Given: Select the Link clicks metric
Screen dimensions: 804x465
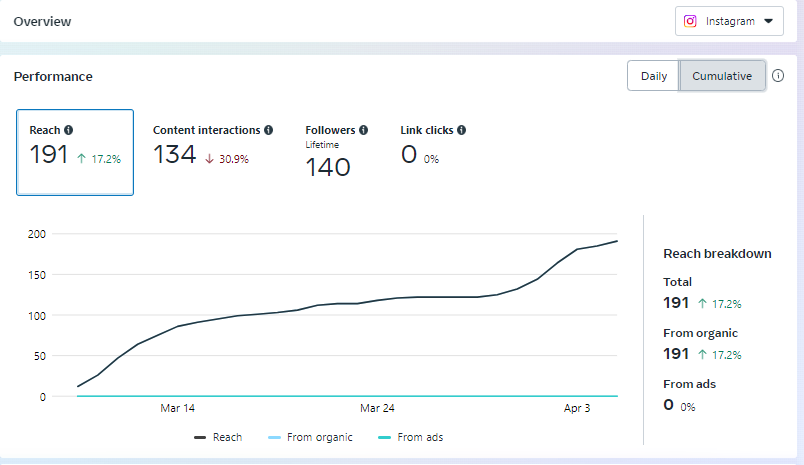Looking at the screenshot, I should tap(432, 146).
